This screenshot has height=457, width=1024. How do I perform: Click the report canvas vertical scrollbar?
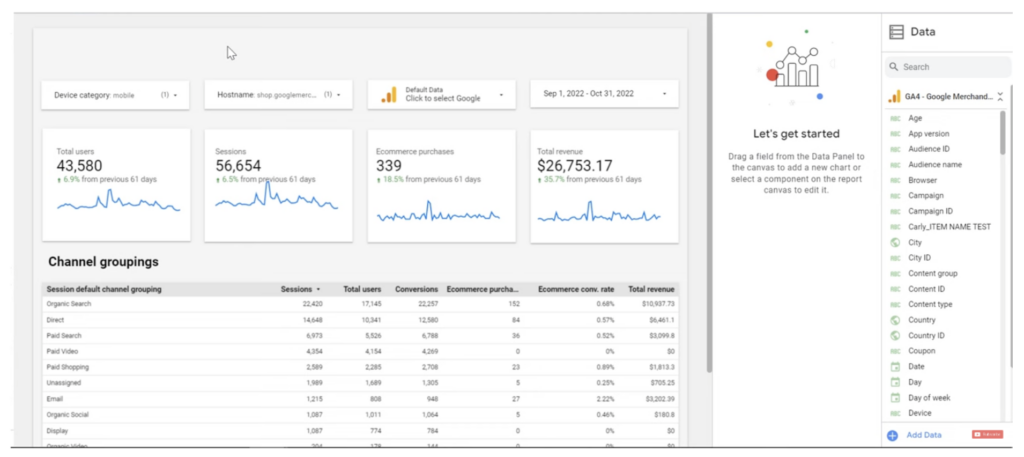[x=709, y=193]
